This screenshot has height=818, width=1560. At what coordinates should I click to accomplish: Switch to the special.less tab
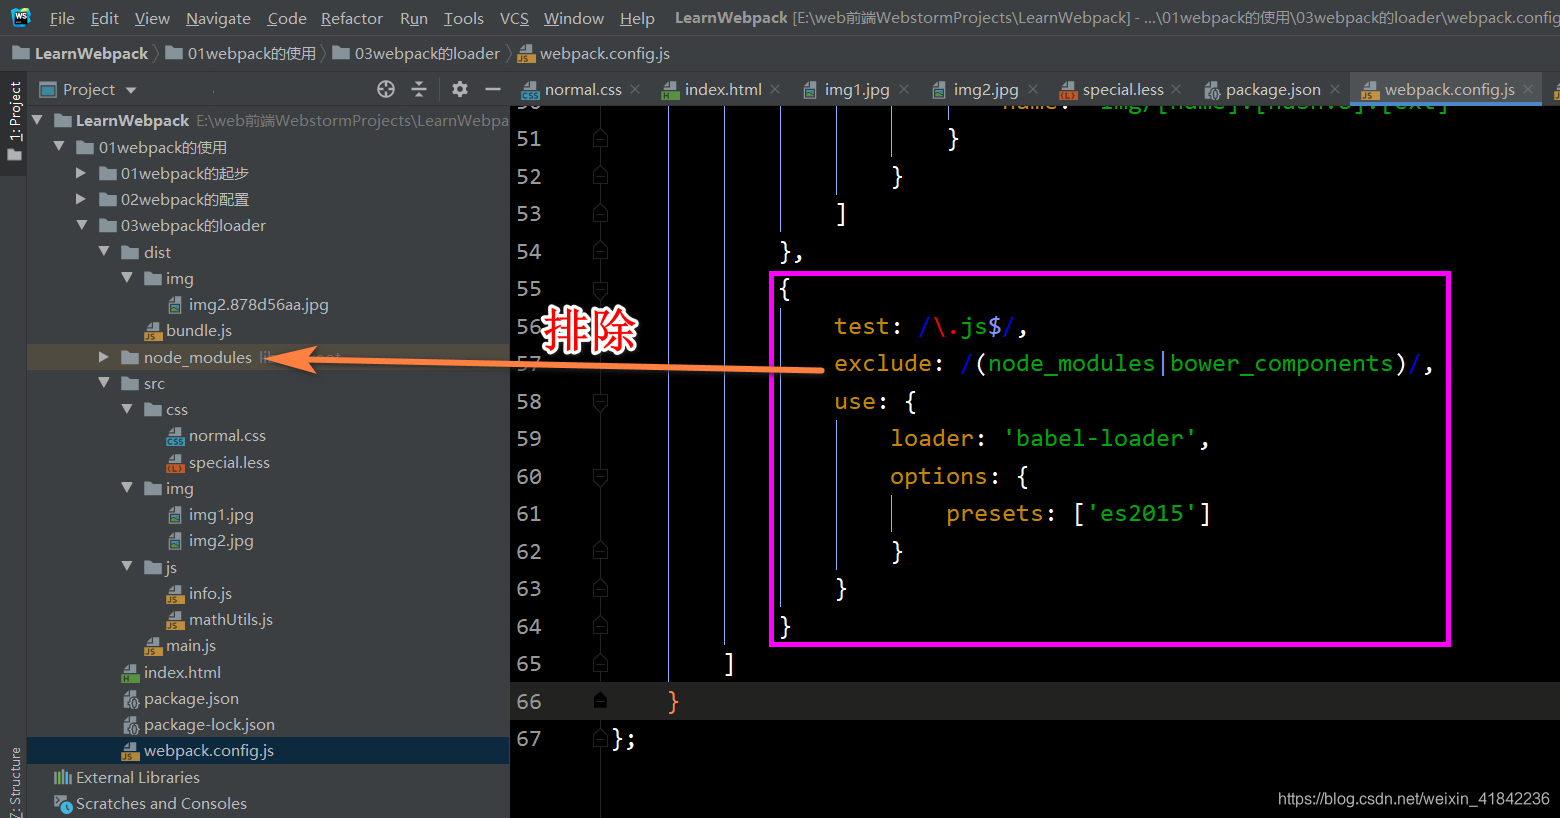[1122, 90]
